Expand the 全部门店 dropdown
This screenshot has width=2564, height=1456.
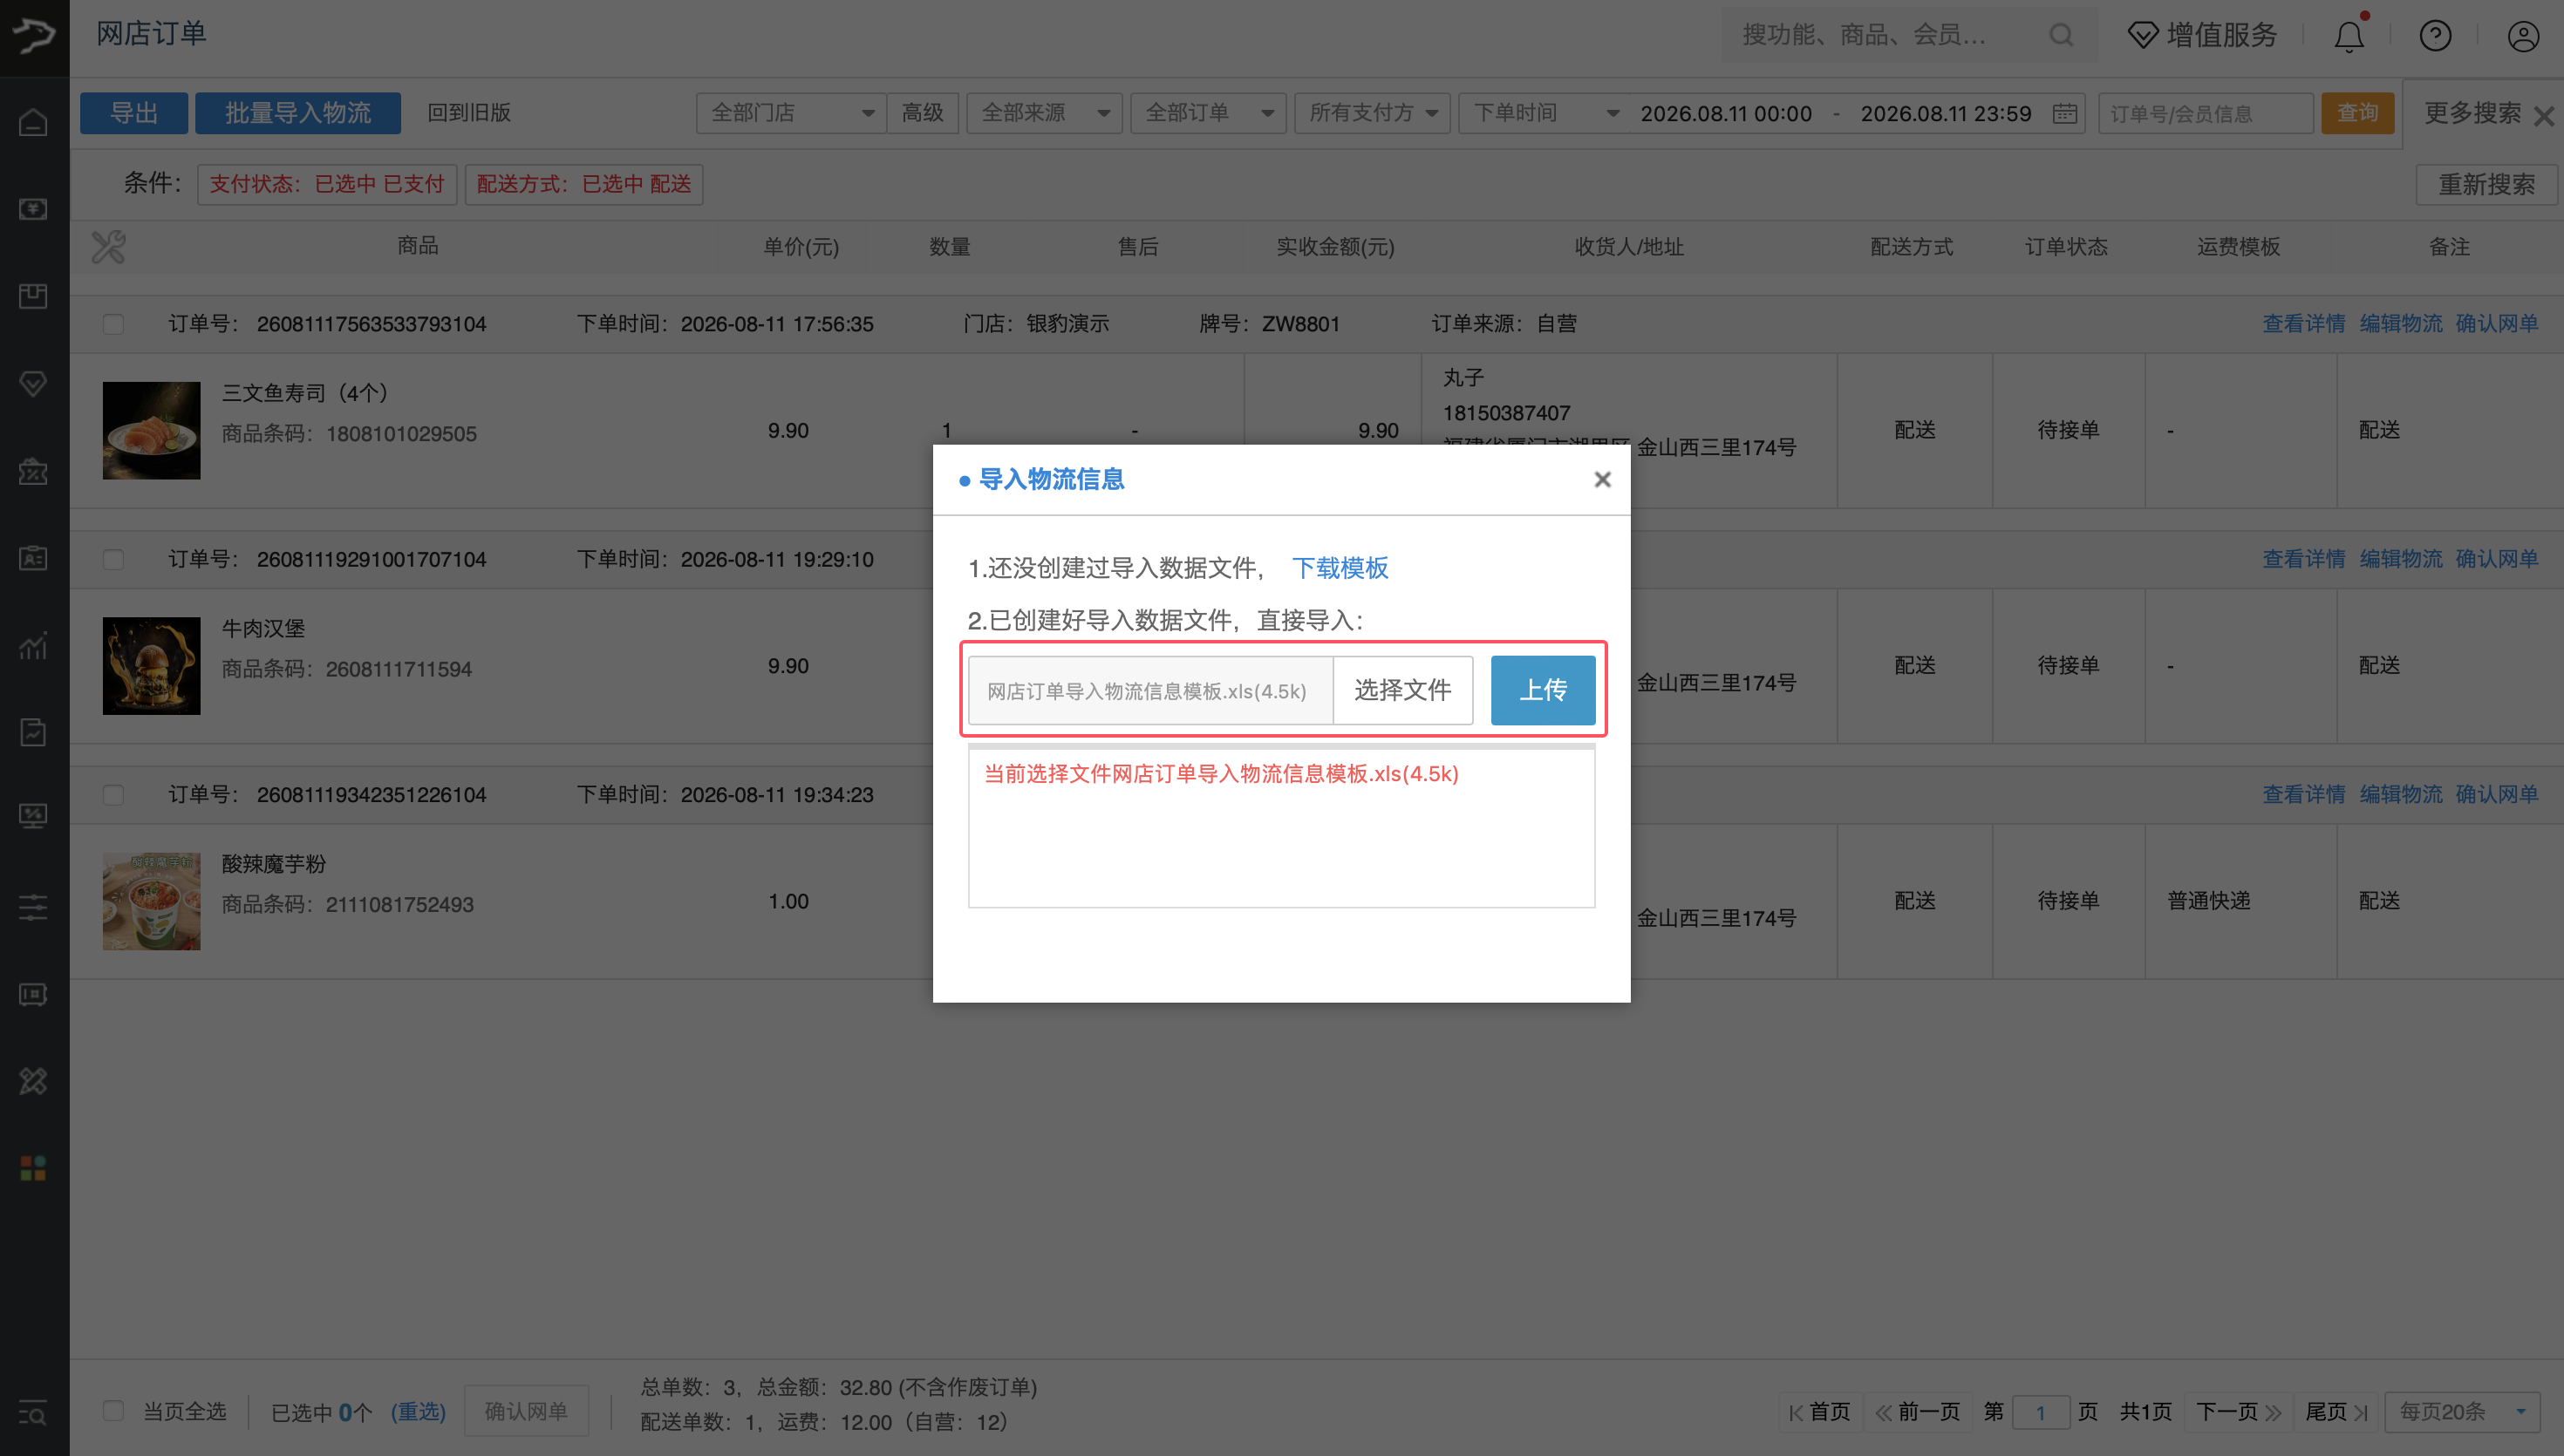point(790,113)
